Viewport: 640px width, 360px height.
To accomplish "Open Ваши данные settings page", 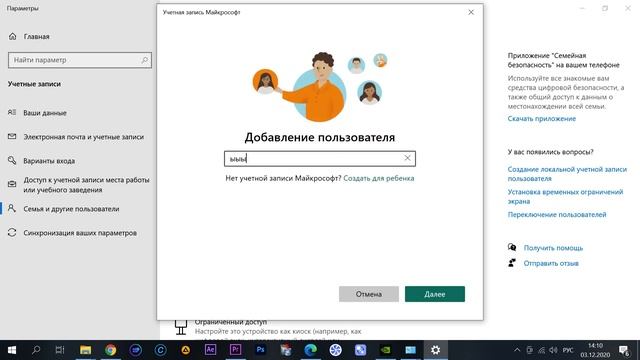I will click(45, 113).
